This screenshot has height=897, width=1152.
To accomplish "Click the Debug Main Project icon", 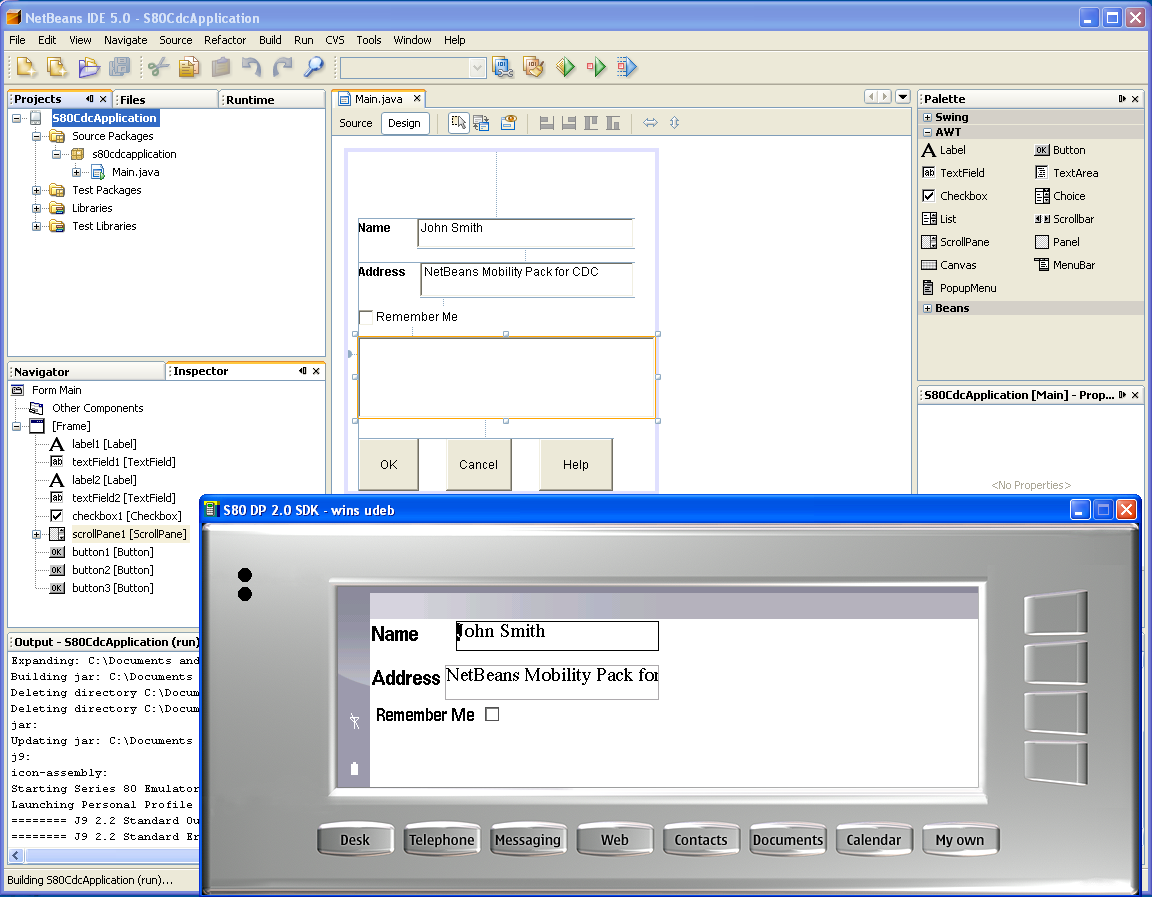I will [x=597, y=68].
